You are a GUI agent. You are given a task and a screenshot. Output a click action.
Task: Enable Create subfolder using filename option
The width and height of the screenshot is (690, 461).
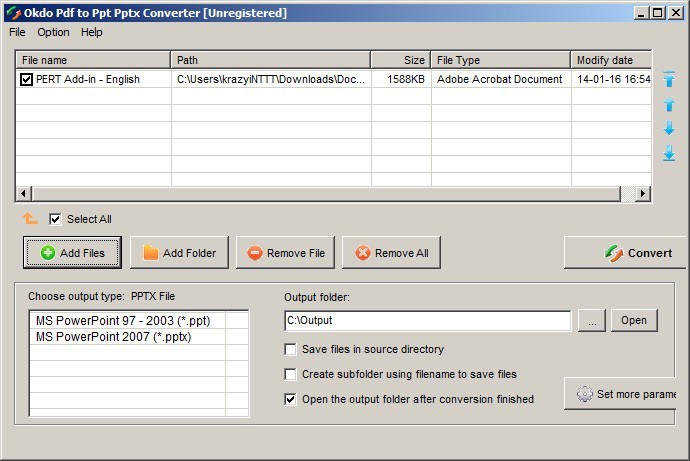click(x=290, y=374)
